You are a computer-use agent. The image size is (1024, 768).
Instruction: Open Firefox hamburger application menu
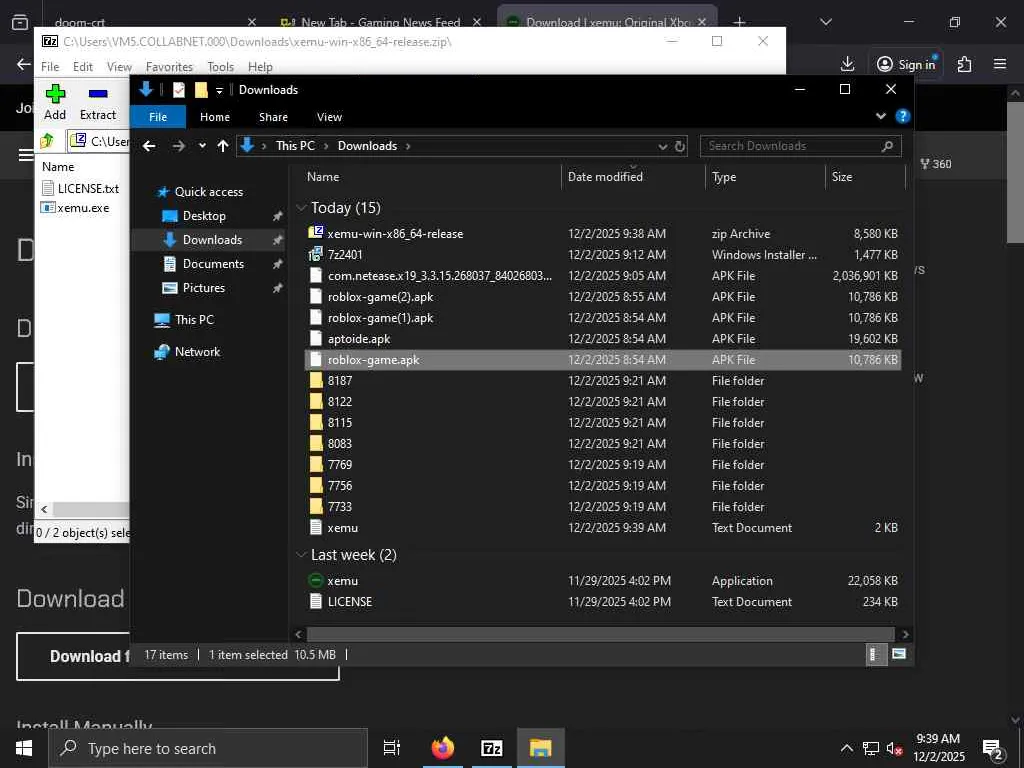coord(1000,64)
